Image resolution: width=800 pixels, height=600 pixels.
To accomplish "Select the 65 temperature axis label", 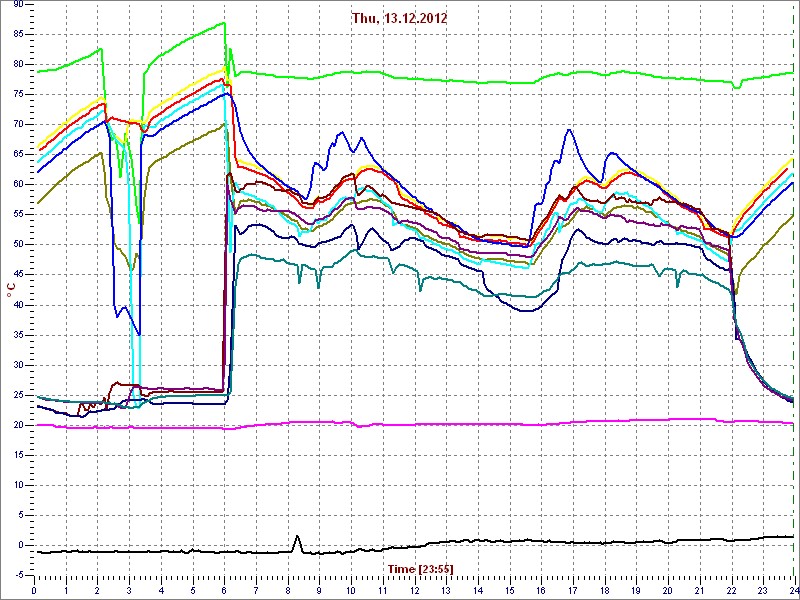I will click(x=17, y=155).
